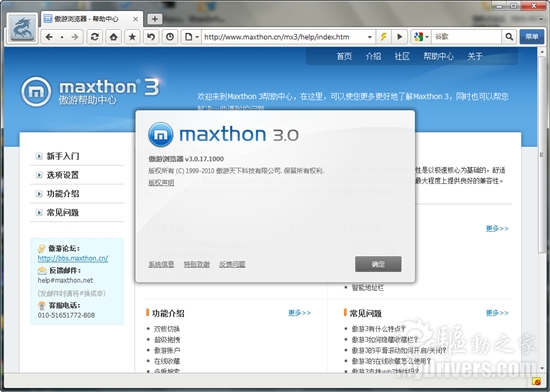Screen dimensions: 550x392
Task: Open FAQ 傲游3的在线收藏怎么使用?
Action: point(391,361)
